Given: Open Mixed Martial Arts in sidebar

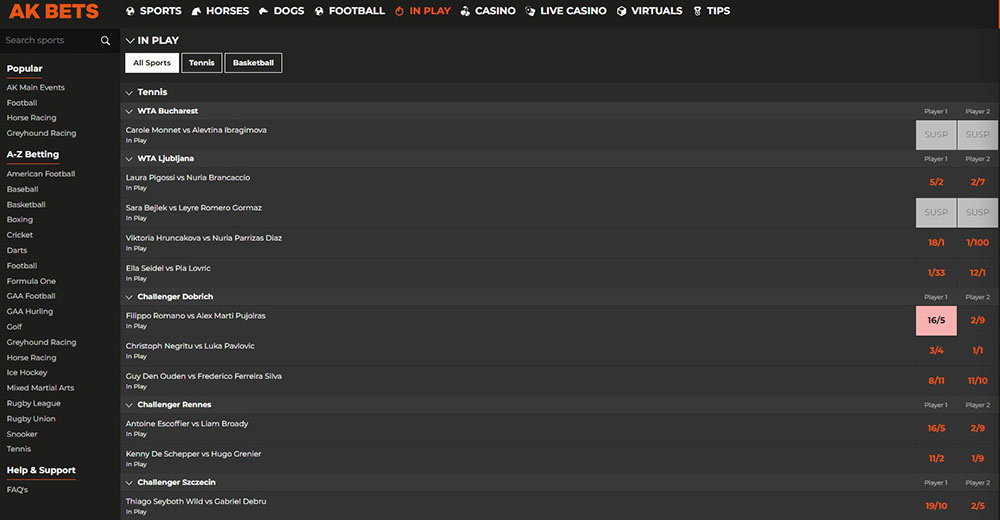Looking at the screenshot, I should click(40, 388).
